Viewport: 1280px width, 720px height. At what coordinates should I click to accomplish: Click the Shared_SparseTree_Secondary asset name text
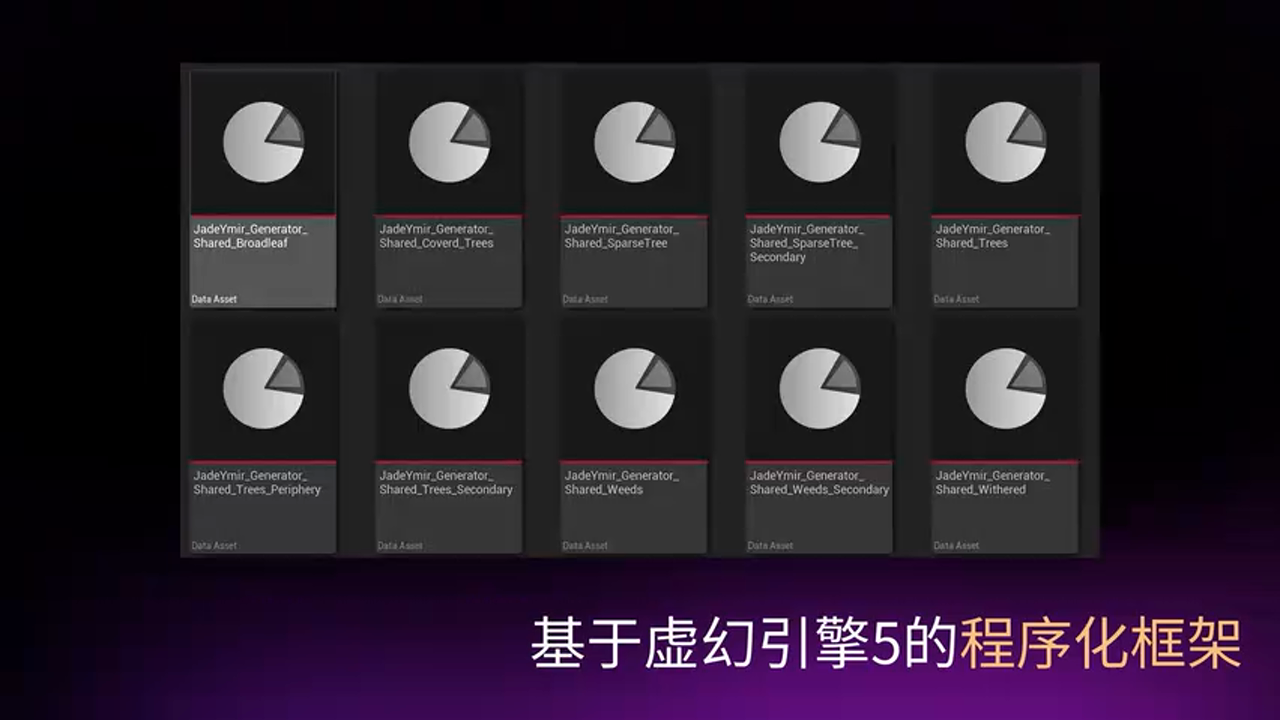click(x=806, y=243)
